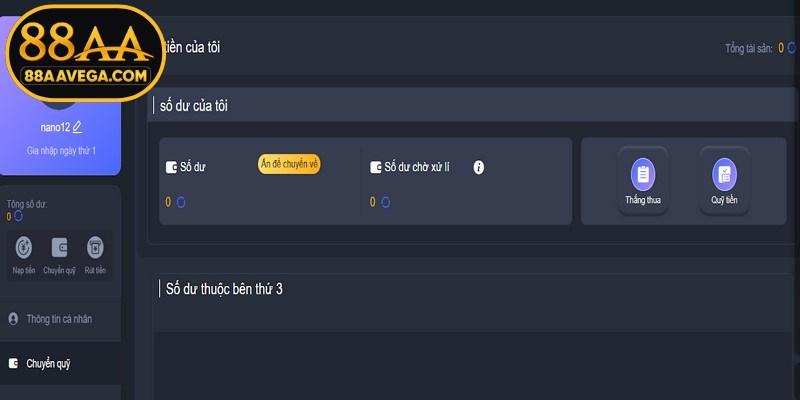Click the edit pencil beside username nano12
This screenshot has width=800, height=400.
[78, 127]
